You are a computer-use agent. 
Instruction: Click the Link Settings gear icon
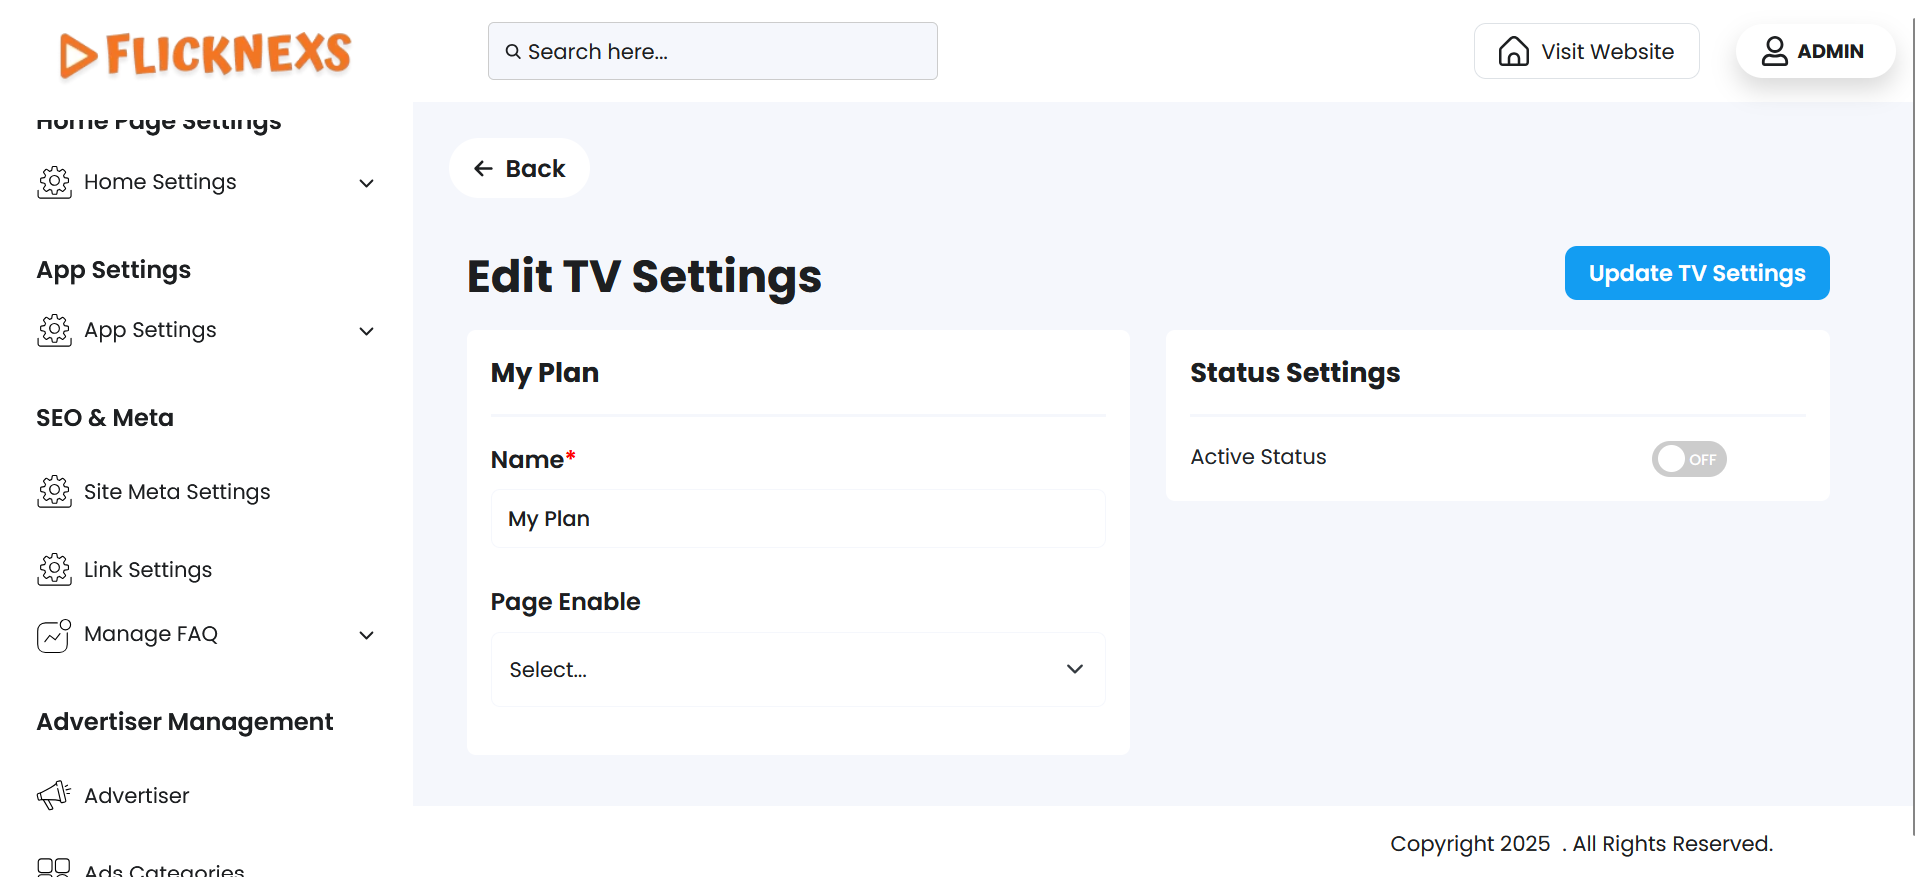[x=54, y=569]
